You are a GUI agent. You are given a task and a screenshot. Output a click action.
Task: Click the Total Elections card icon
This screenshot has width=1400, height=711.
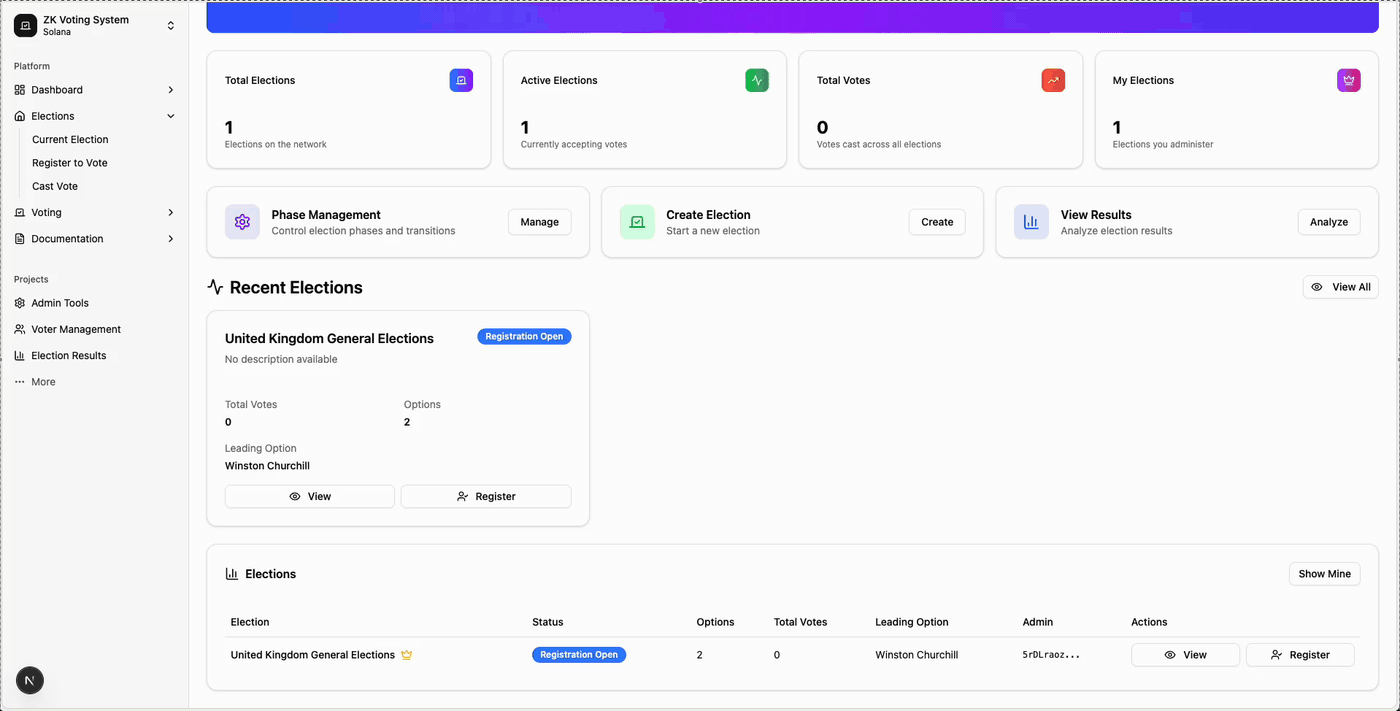tap(461, 80)
